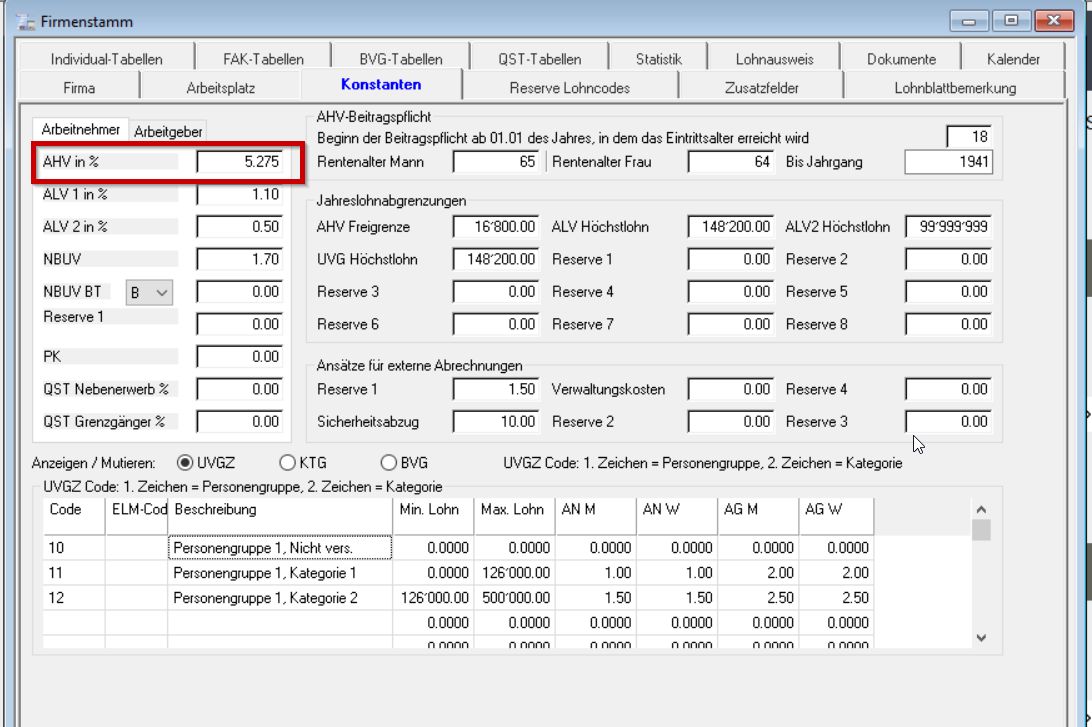
Task: Click 'Personengruppe 1, Nicht vers.' cell
Action: 280,548
